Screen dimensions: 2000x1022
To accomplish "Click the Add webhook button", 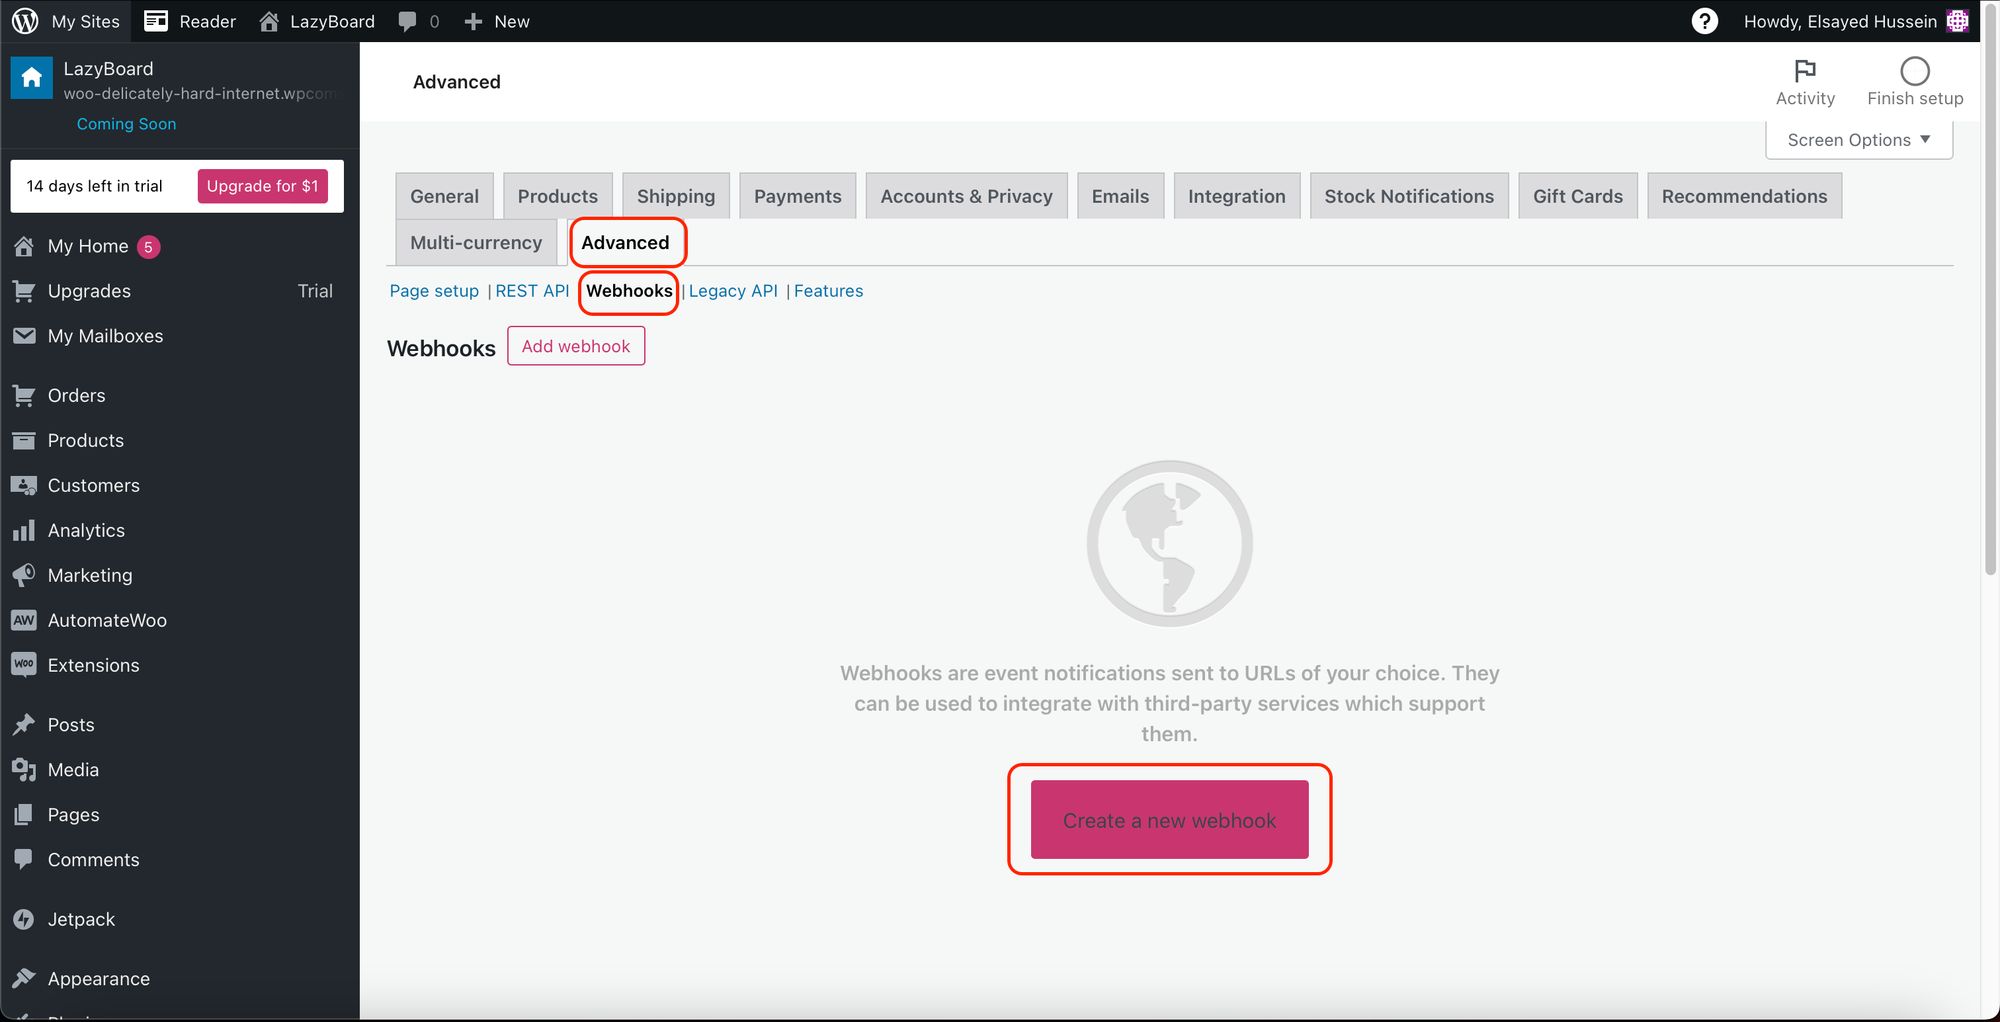I will pyautogui.click(x=576, y=346).
